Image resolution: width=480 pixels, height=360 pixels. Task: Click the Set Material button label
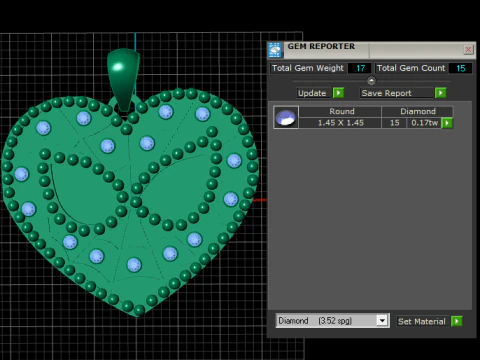coord(422,321)
